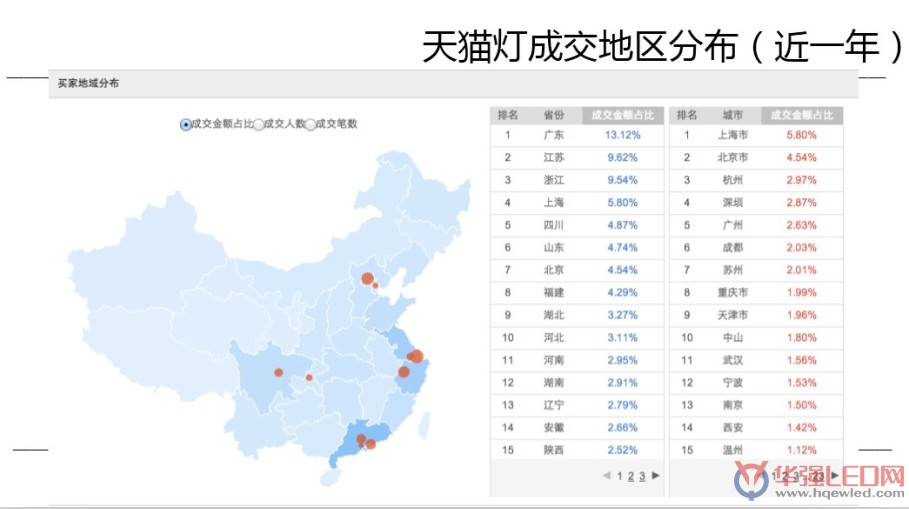
Task: Open page 3 of province ranking
Action: pyautogui.click(x=642, y=476)
